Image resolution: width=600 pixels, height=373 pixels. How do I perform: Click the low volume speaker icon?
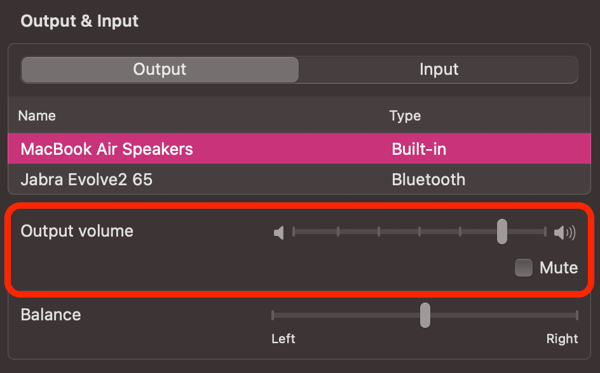279,232
